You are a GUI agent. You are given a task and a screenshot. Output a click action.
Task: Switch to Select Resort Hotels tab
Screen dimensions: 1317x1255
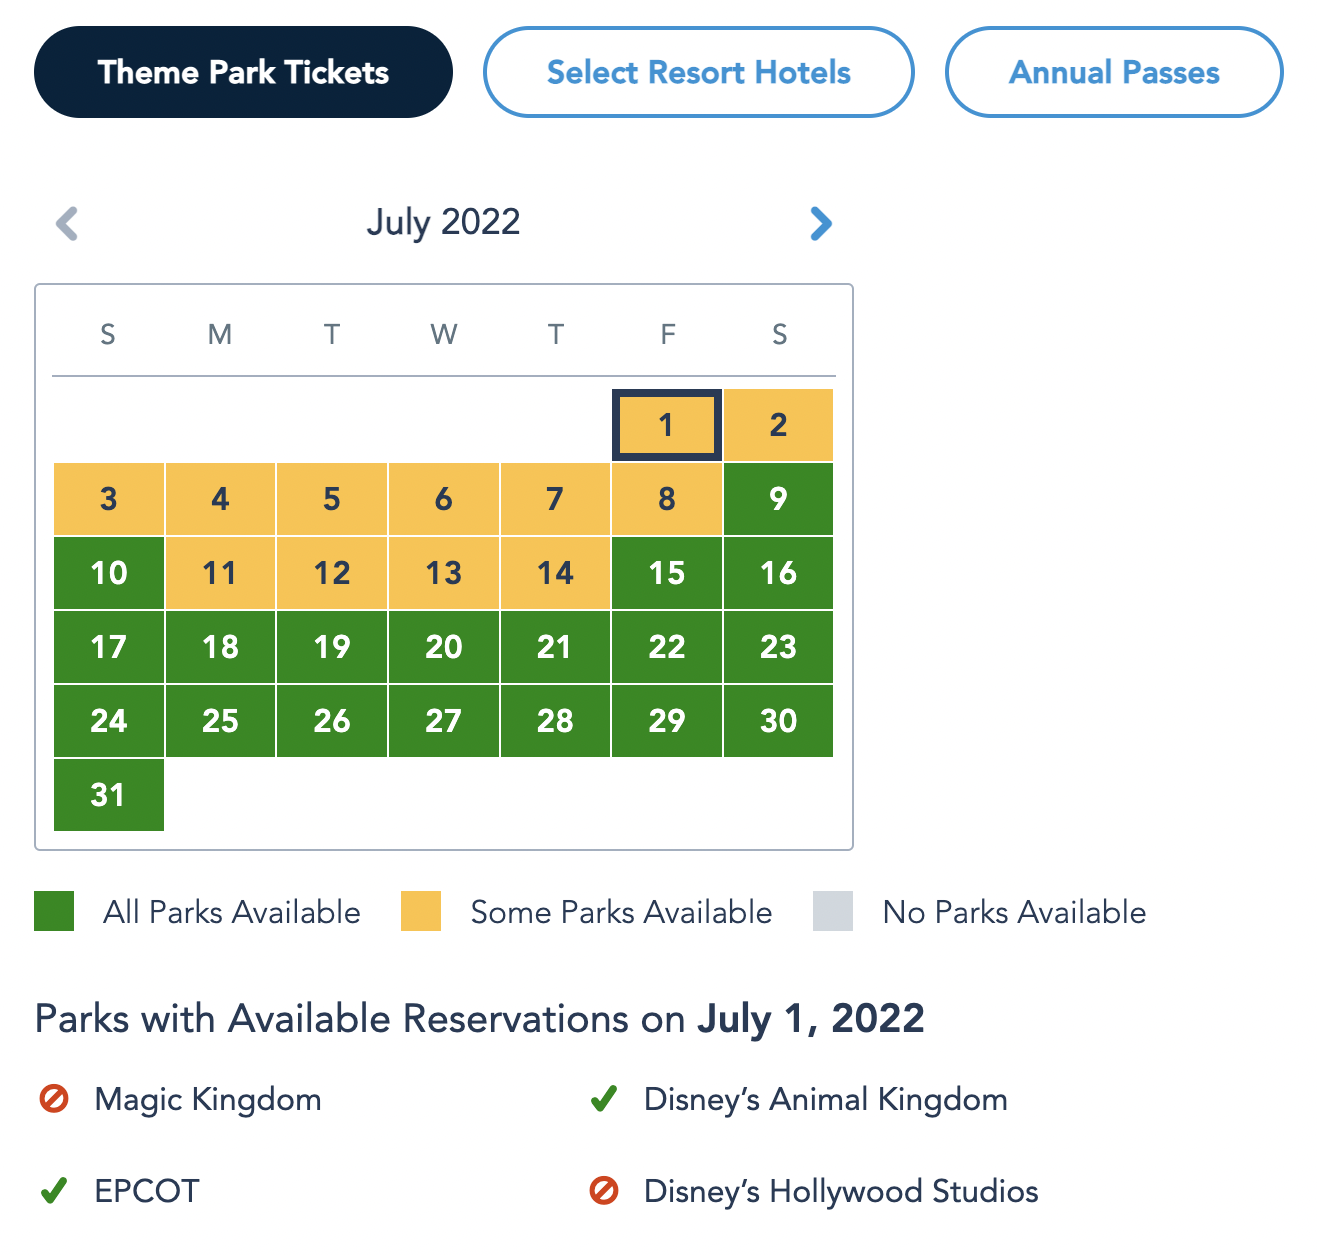pos(698,72)
